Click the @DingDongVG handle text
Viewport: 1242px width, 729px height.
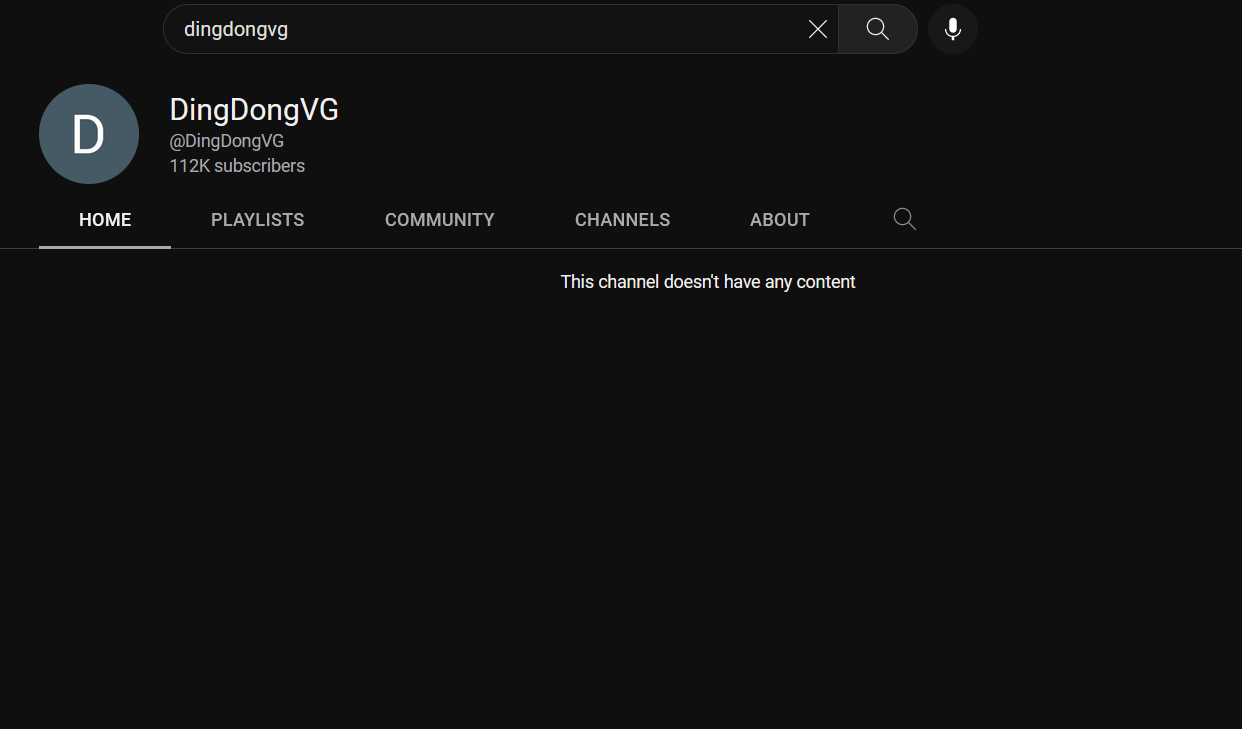pos(227,141)
